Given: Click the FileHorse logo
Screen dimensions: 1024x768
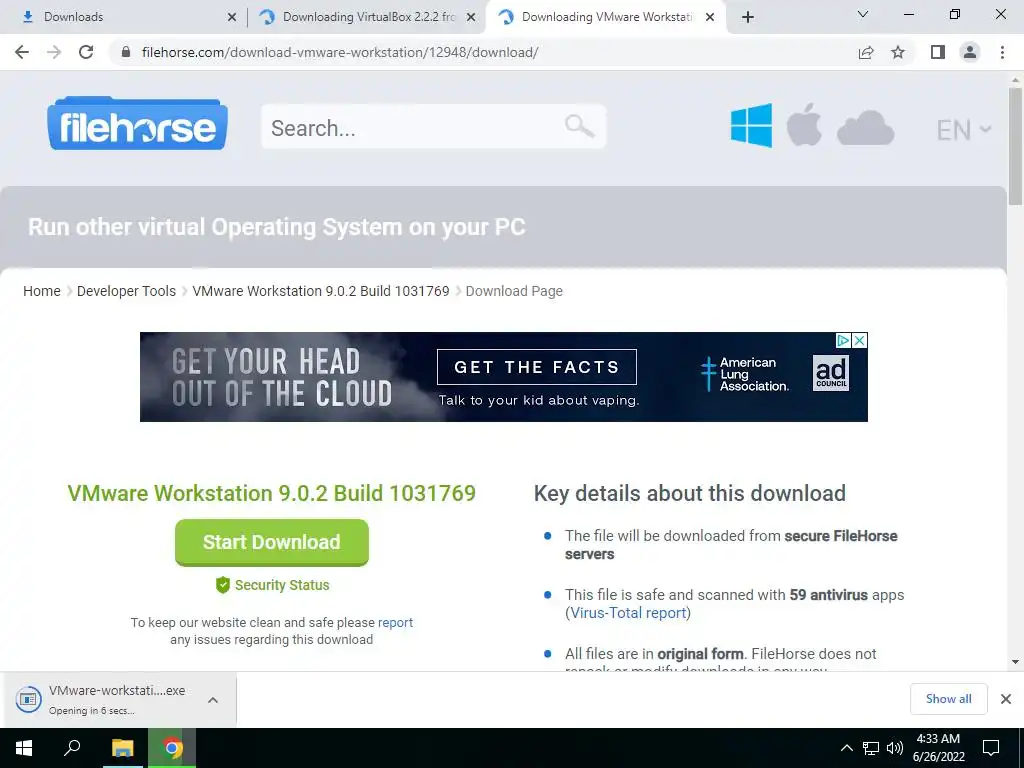Looking at the screenshot, I should 137,123.
